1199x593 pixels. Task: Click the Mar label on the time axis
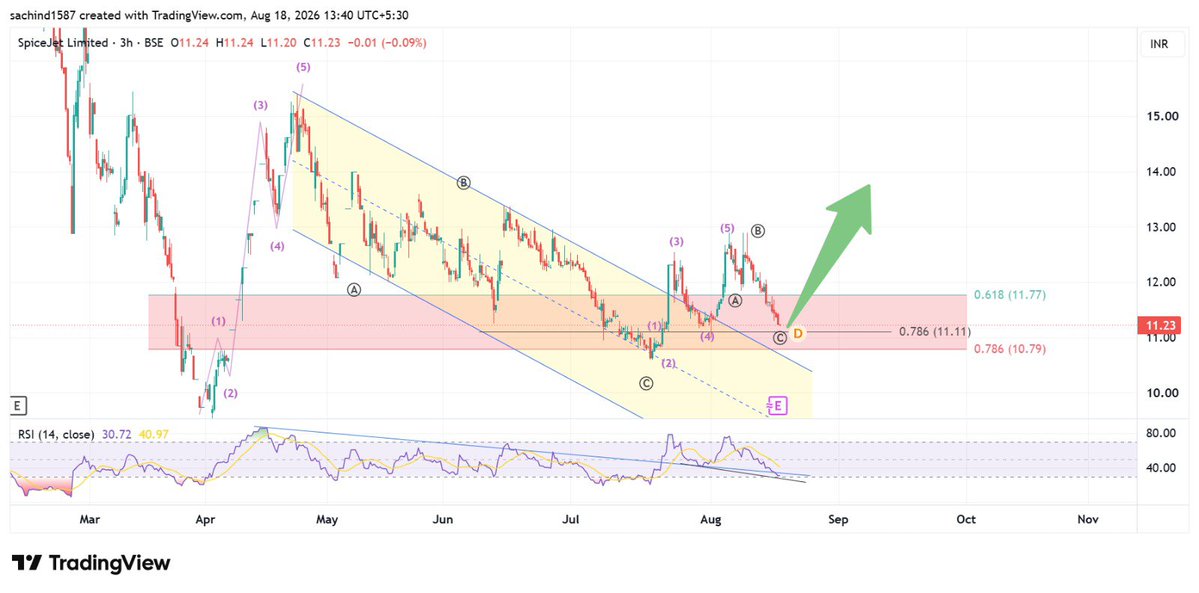[x=90, y=520]
